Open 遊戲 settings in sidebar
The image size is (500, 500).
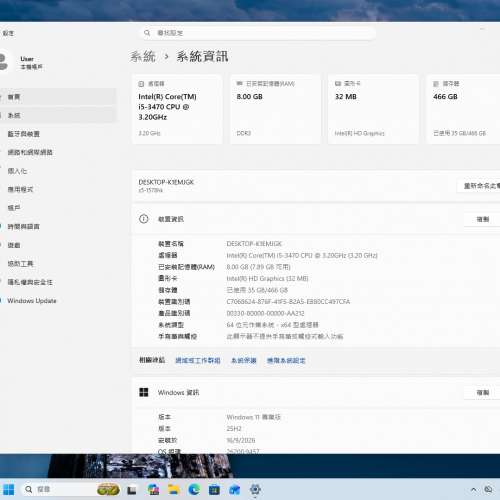click(x=57, y=245)
